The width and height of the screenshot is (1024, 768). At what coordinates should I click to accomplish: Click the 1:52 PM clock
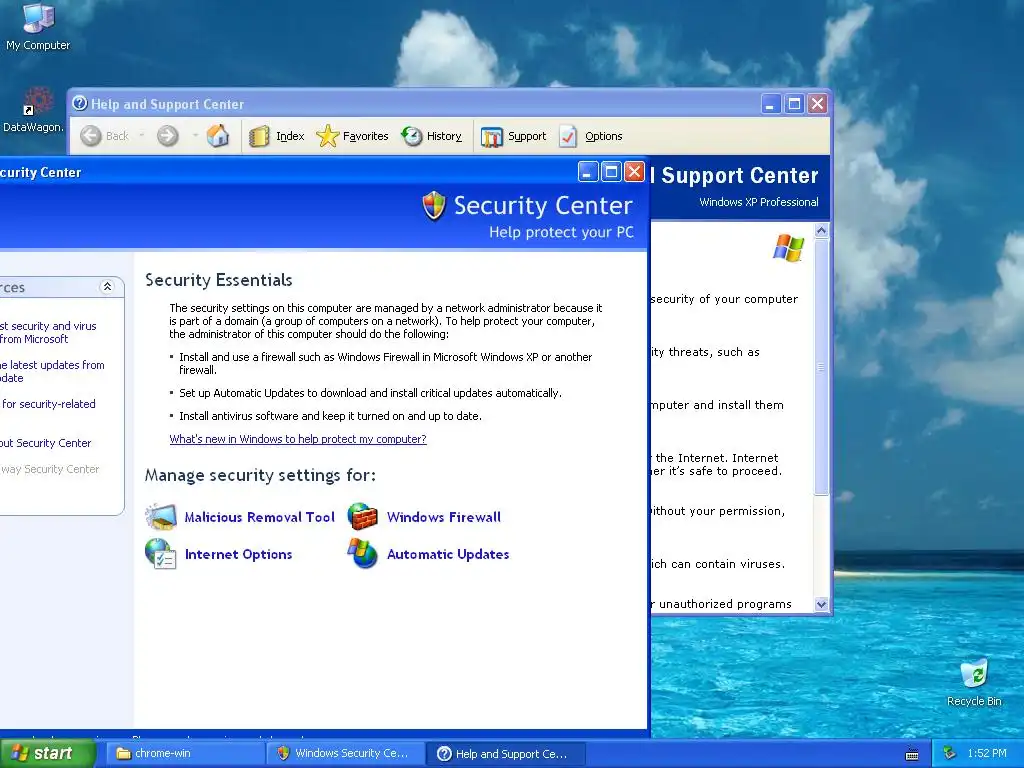coord(987,754)
